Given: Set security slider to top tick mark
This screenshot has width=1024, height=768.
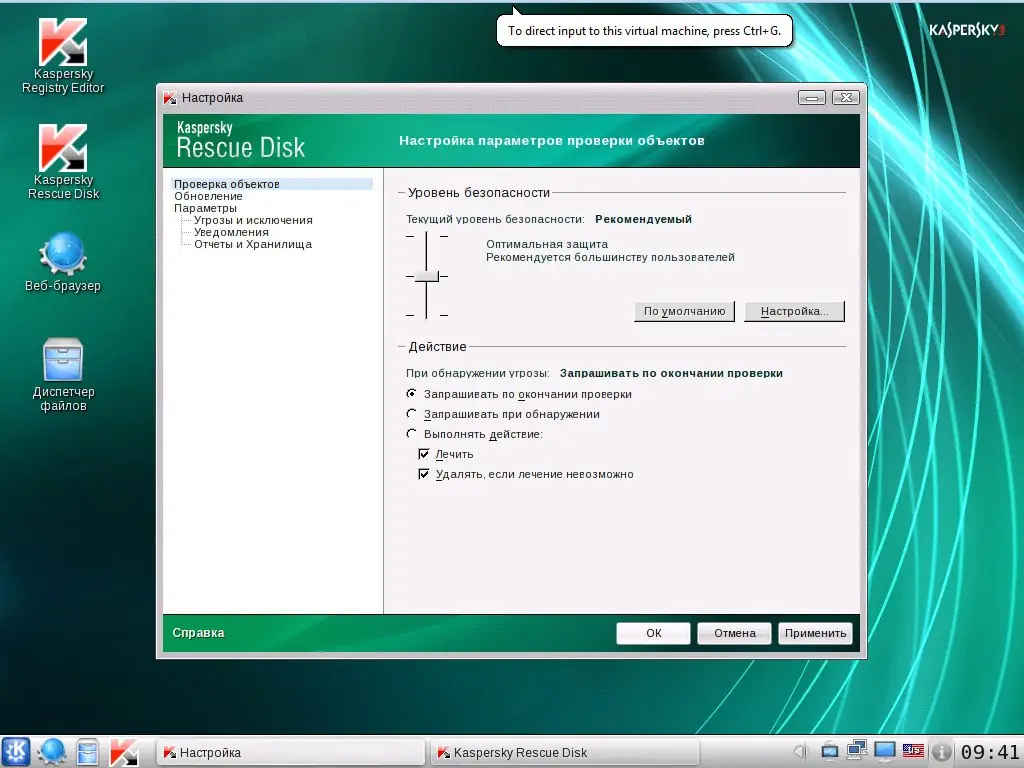Looking at the screenshot, I should point(426,236).
